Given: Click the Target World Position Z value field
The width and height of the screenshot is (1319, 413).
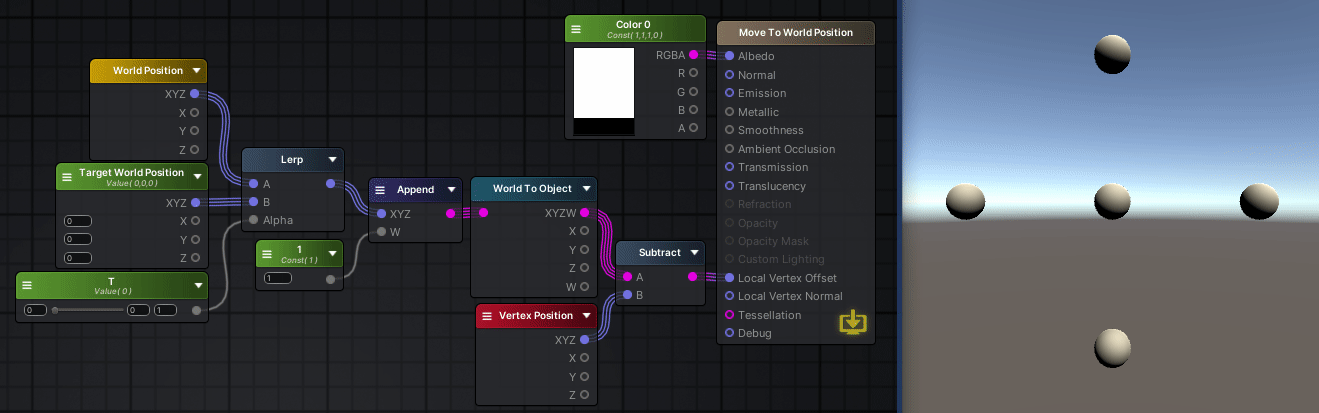Looking at the screenshot, I should tap(77, 258).
